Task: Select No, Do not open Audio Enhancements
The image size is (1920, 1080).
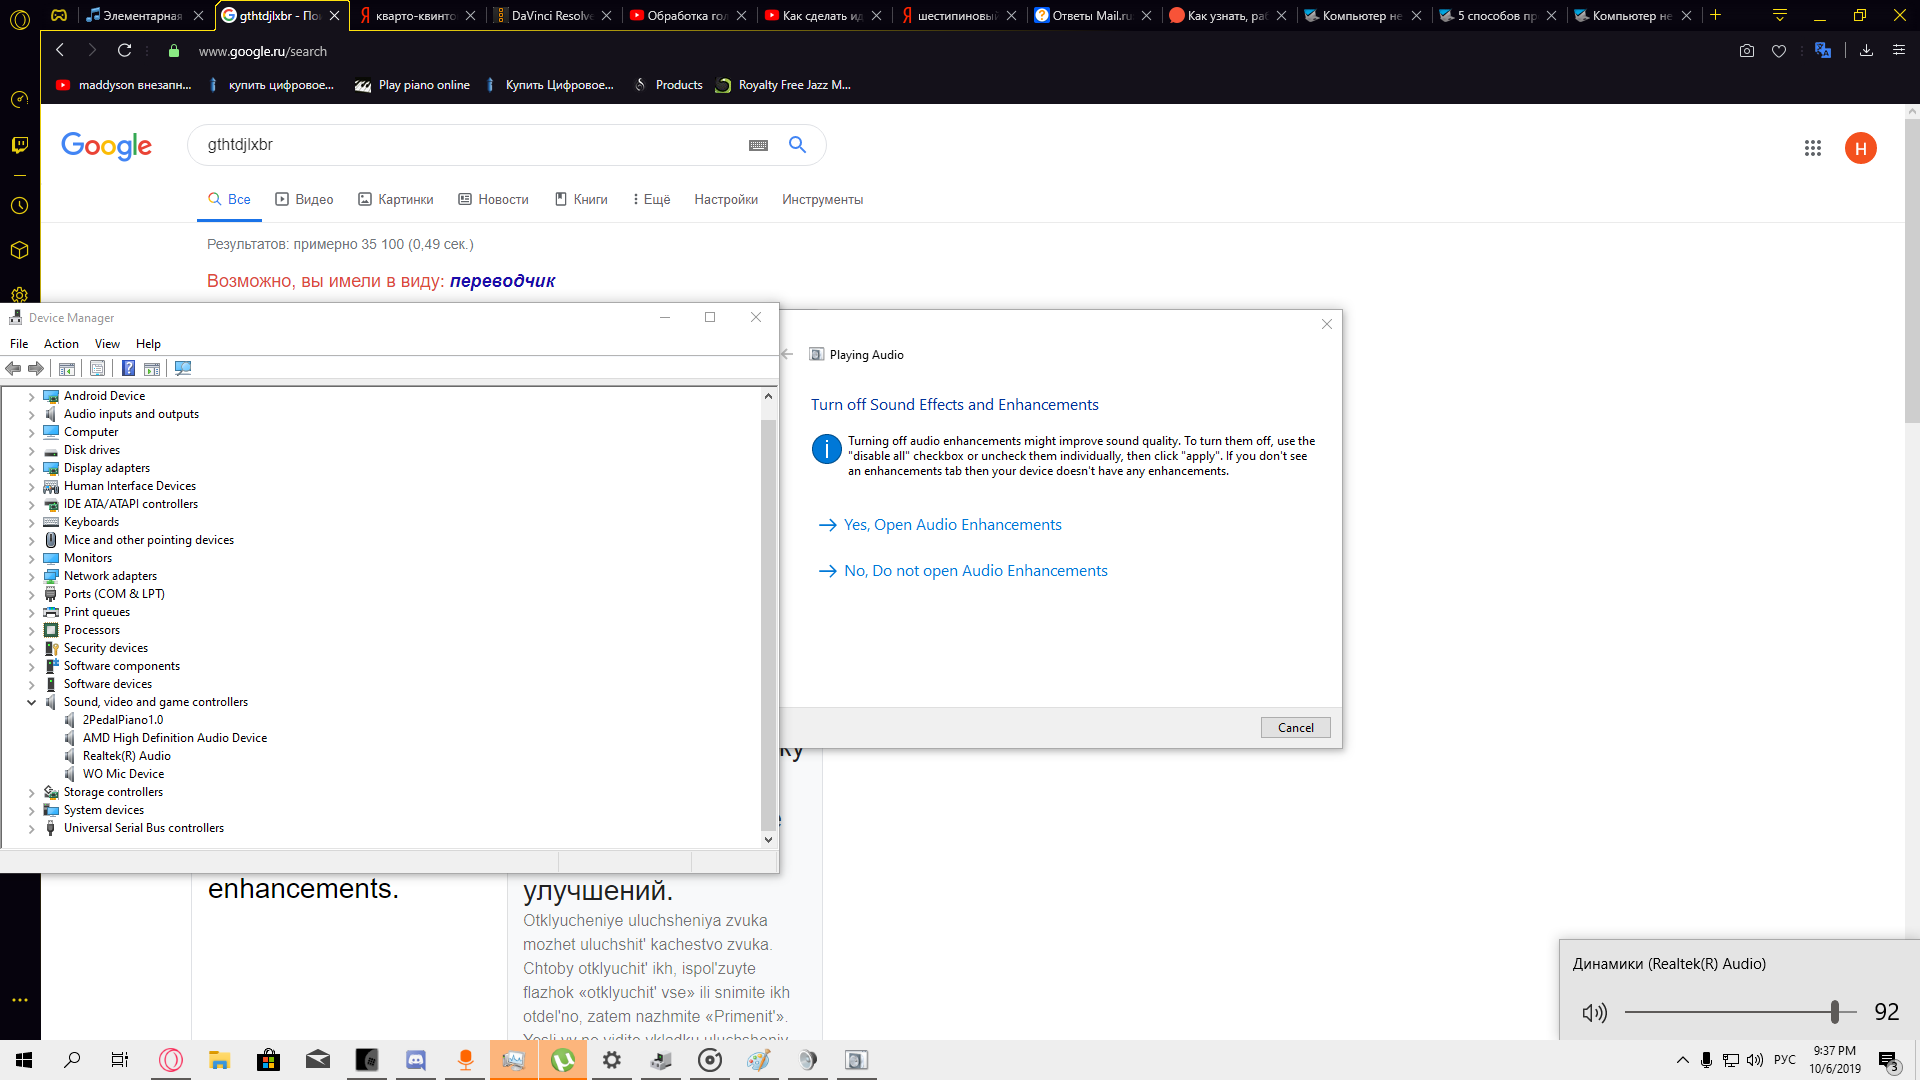Action: coord(976,570)
